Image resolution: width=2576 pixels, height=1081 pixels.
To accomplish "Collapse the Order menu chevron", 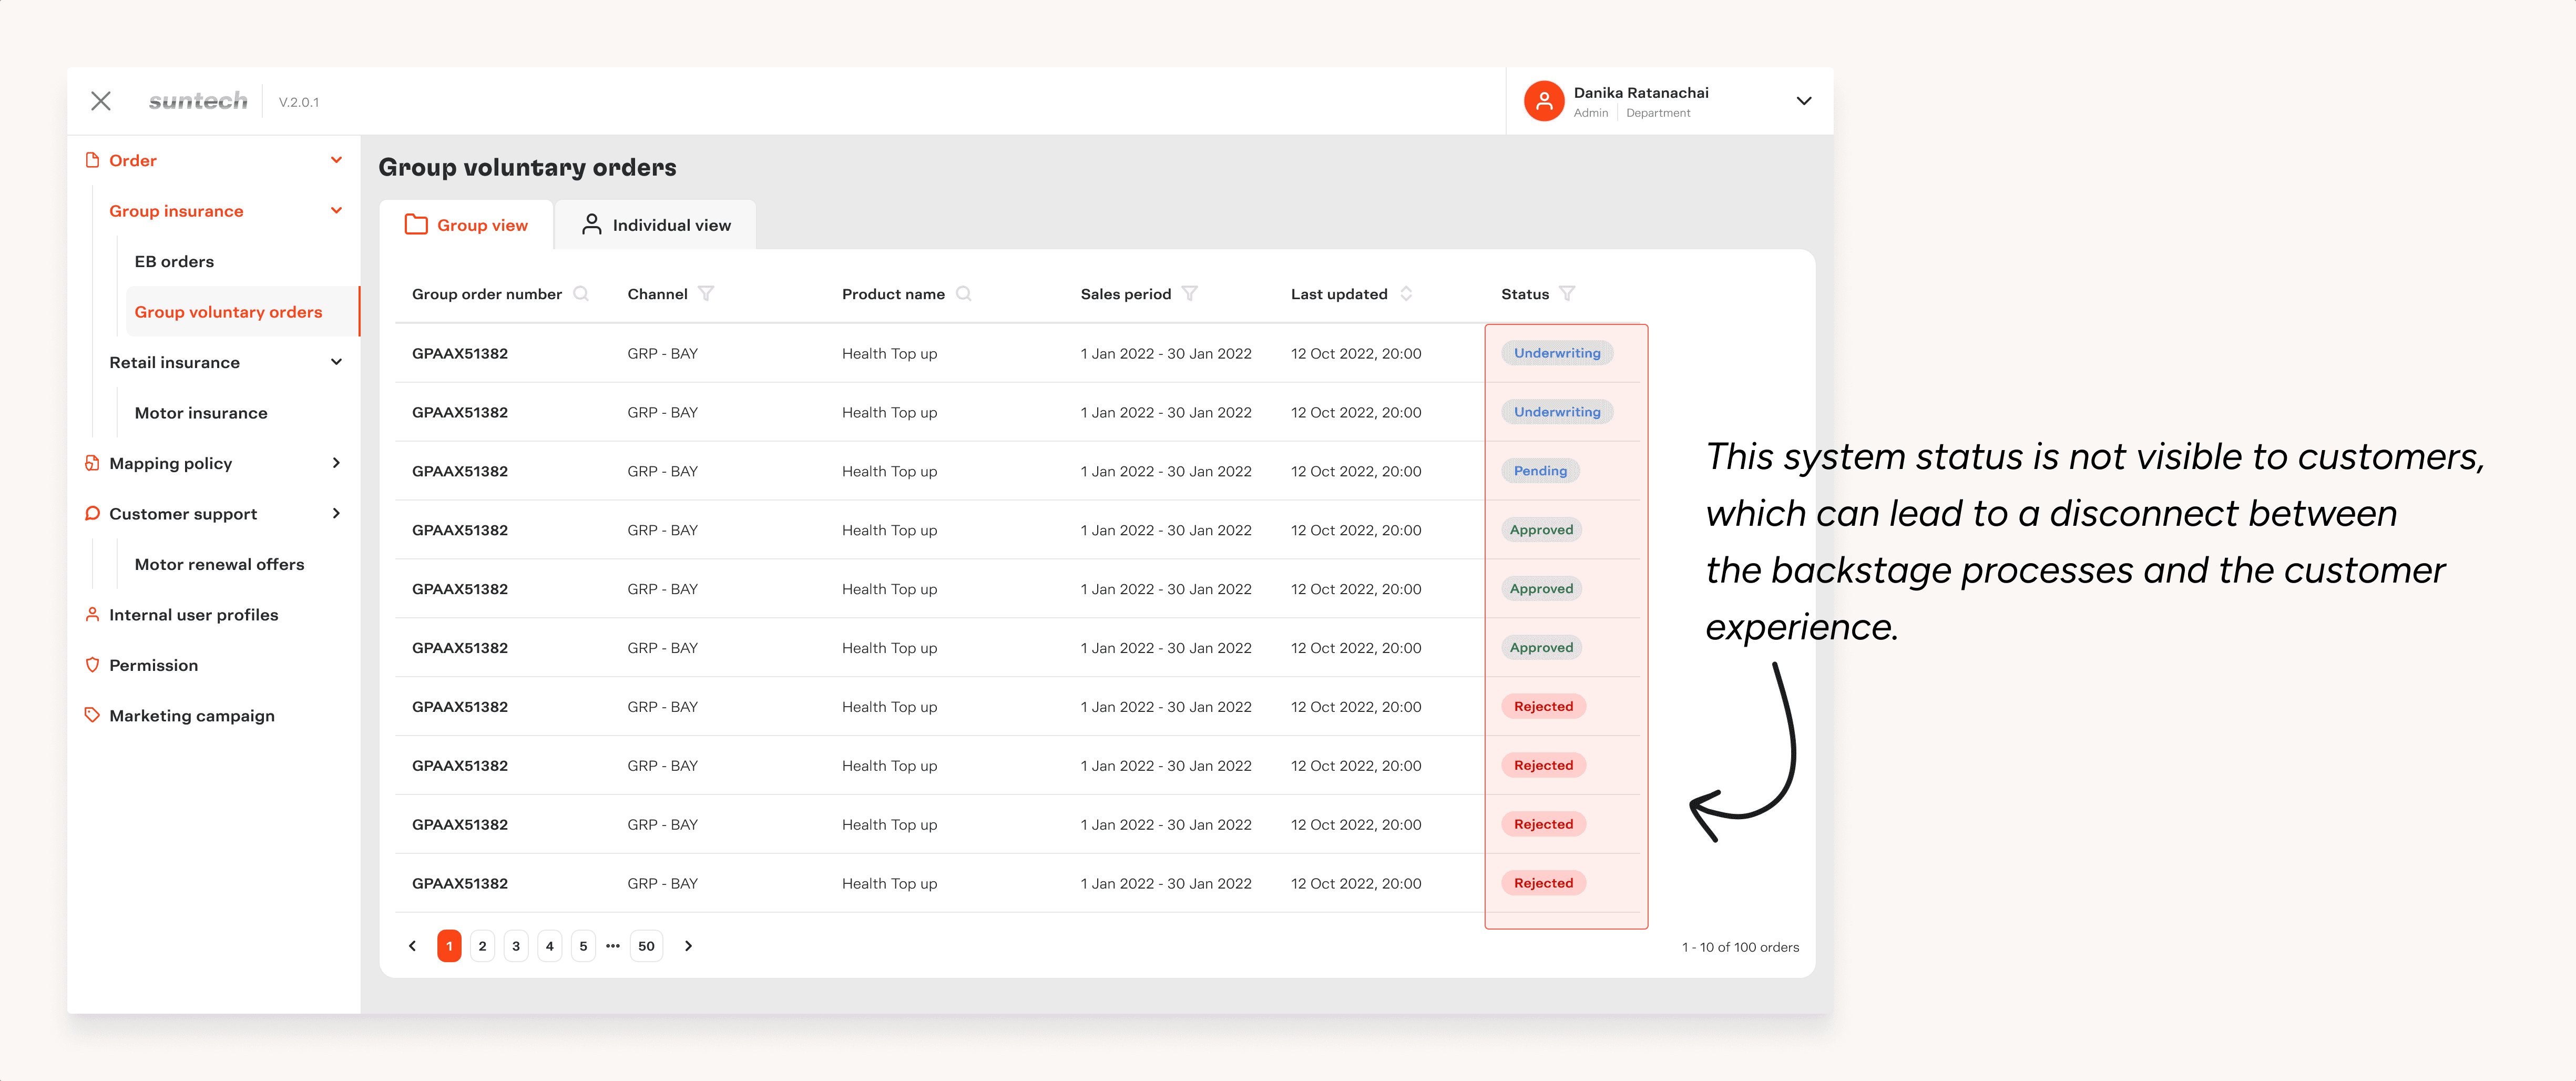I will (336, 160).
